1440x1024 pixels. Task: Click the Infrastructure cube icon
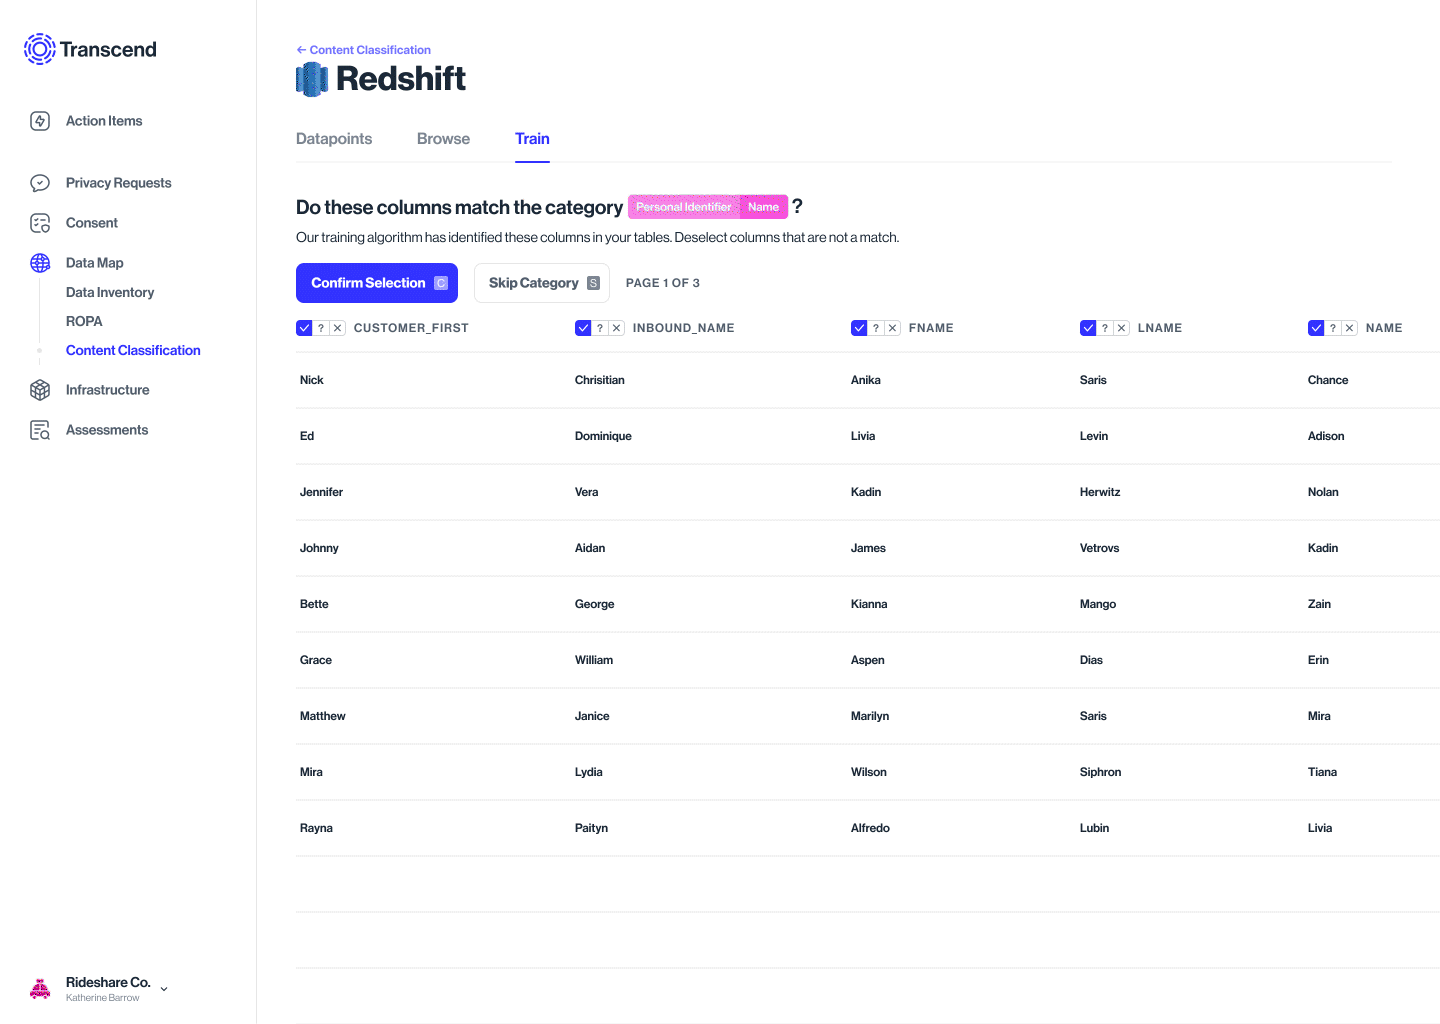tap(40, 390)
